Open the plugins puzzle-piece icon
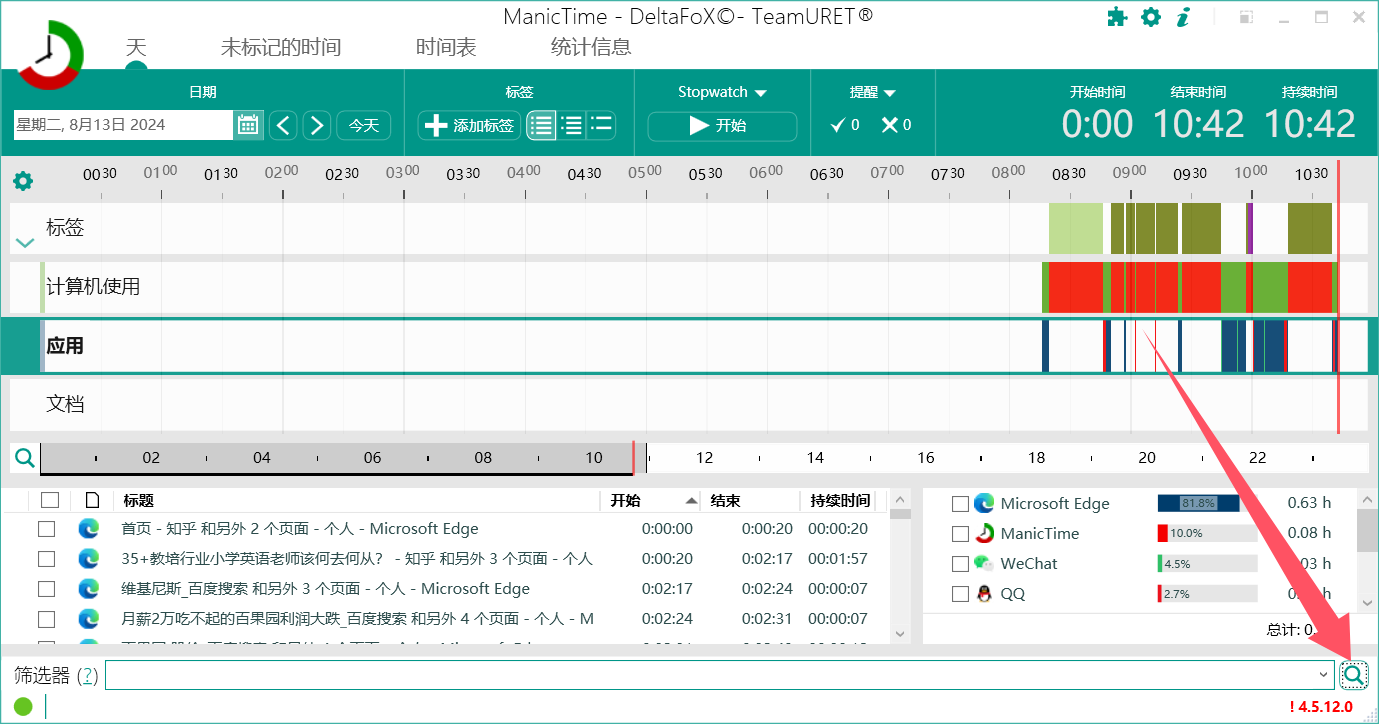Viewport: 1379px width, 724px height. [x=1117, y=17]
